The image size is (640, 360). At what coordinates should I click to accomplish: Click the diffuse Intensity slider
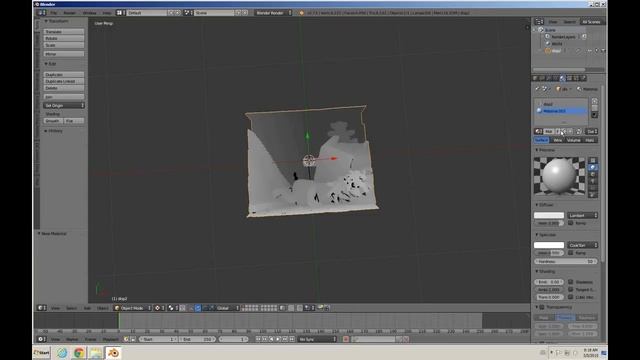coord(549,223)
